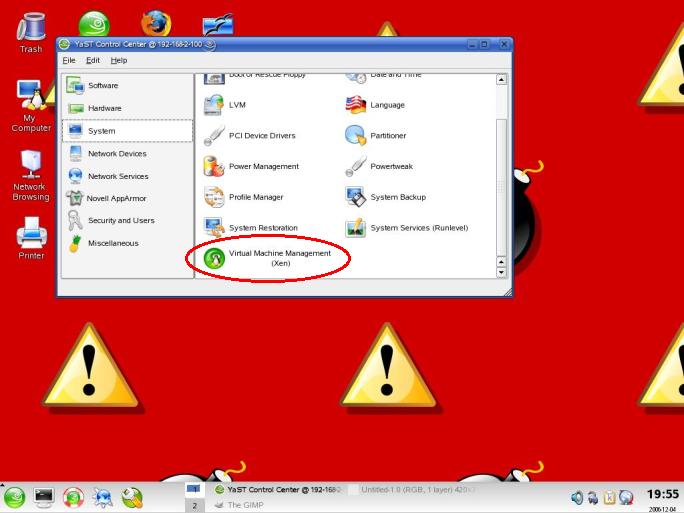Open System Services (Runlevel) module
684x513 pixels.
(x=407, y=228)
